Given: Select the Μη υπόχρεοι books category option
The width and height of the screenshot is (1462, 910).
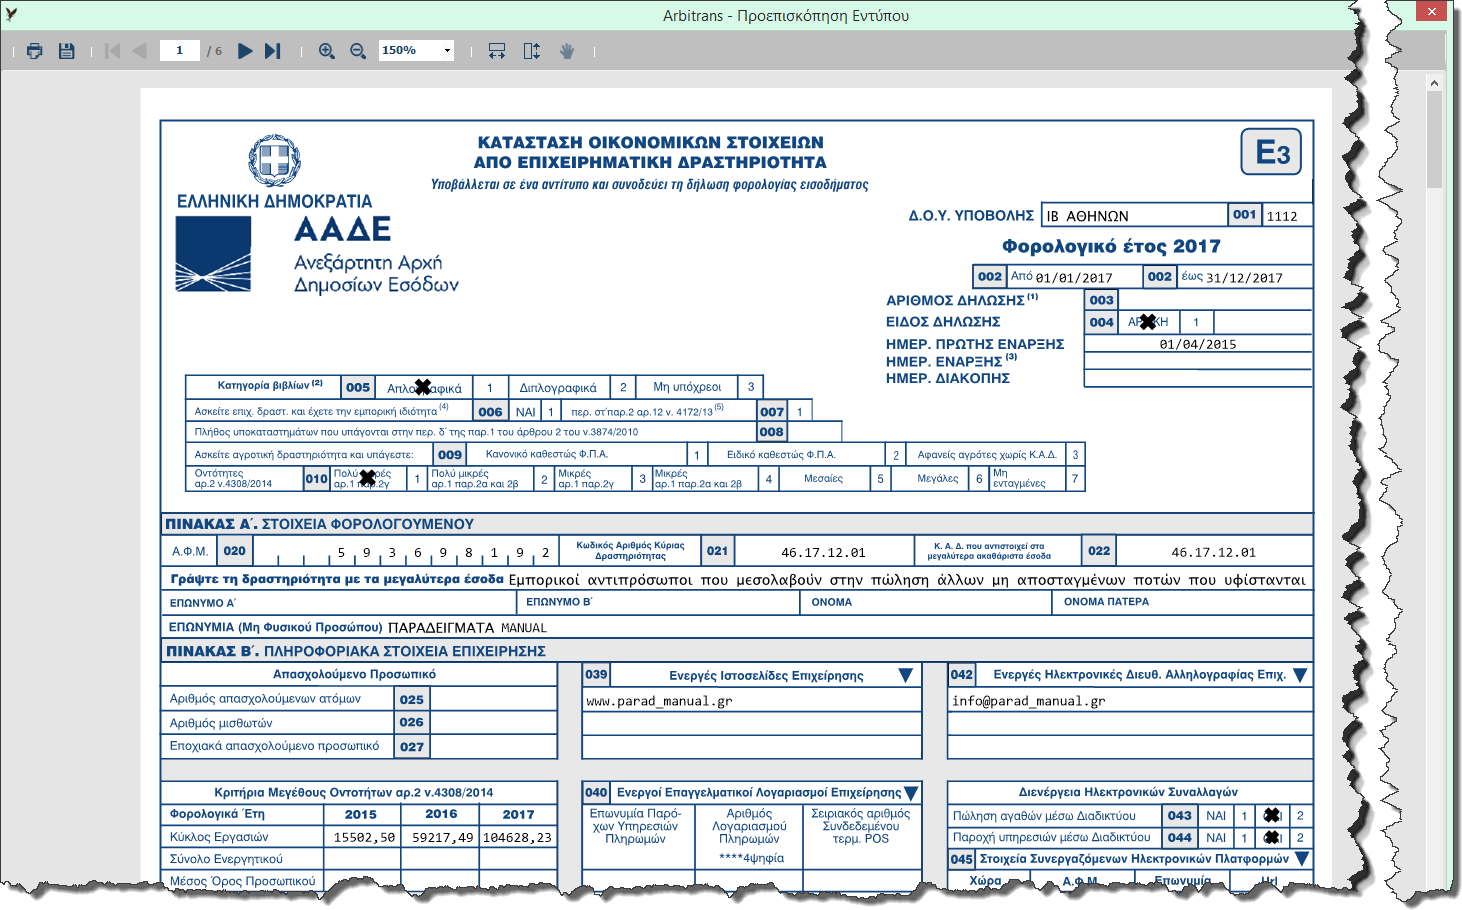Looking at the screenshot, I should click(x=687, y=387).
